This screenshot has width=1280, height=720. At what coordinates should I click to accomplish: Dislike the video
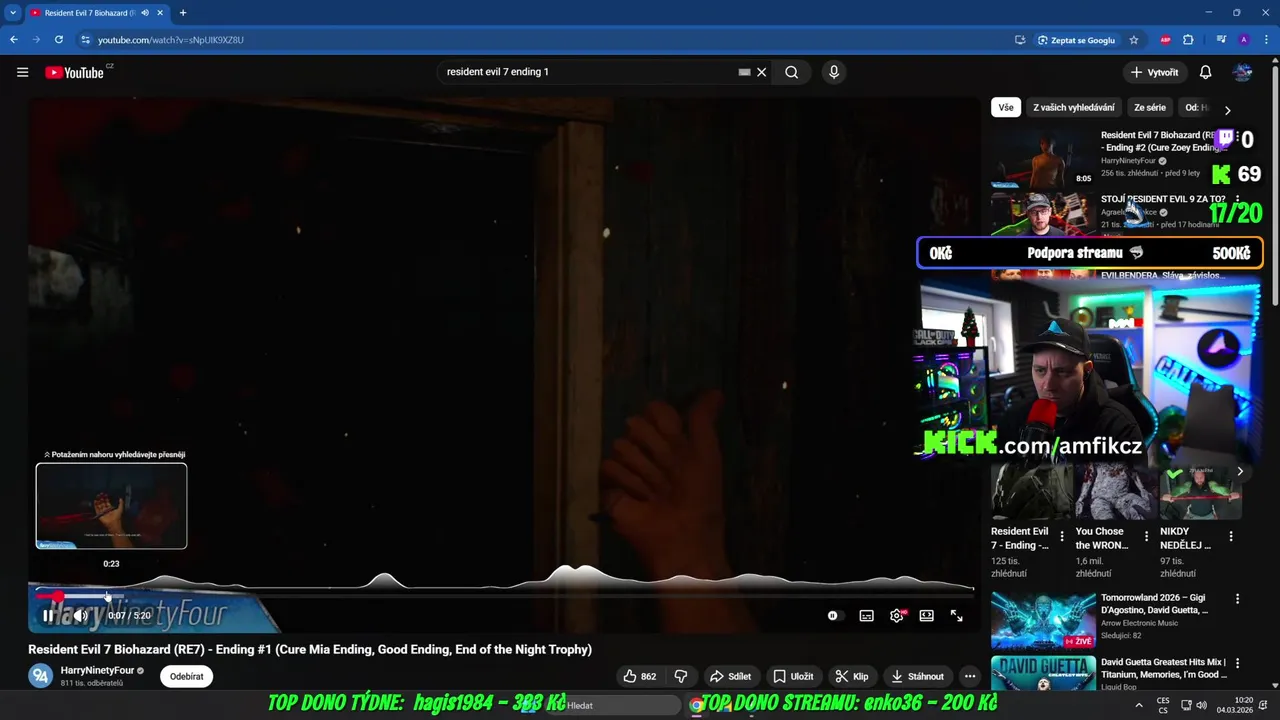(x=681, y=676)
